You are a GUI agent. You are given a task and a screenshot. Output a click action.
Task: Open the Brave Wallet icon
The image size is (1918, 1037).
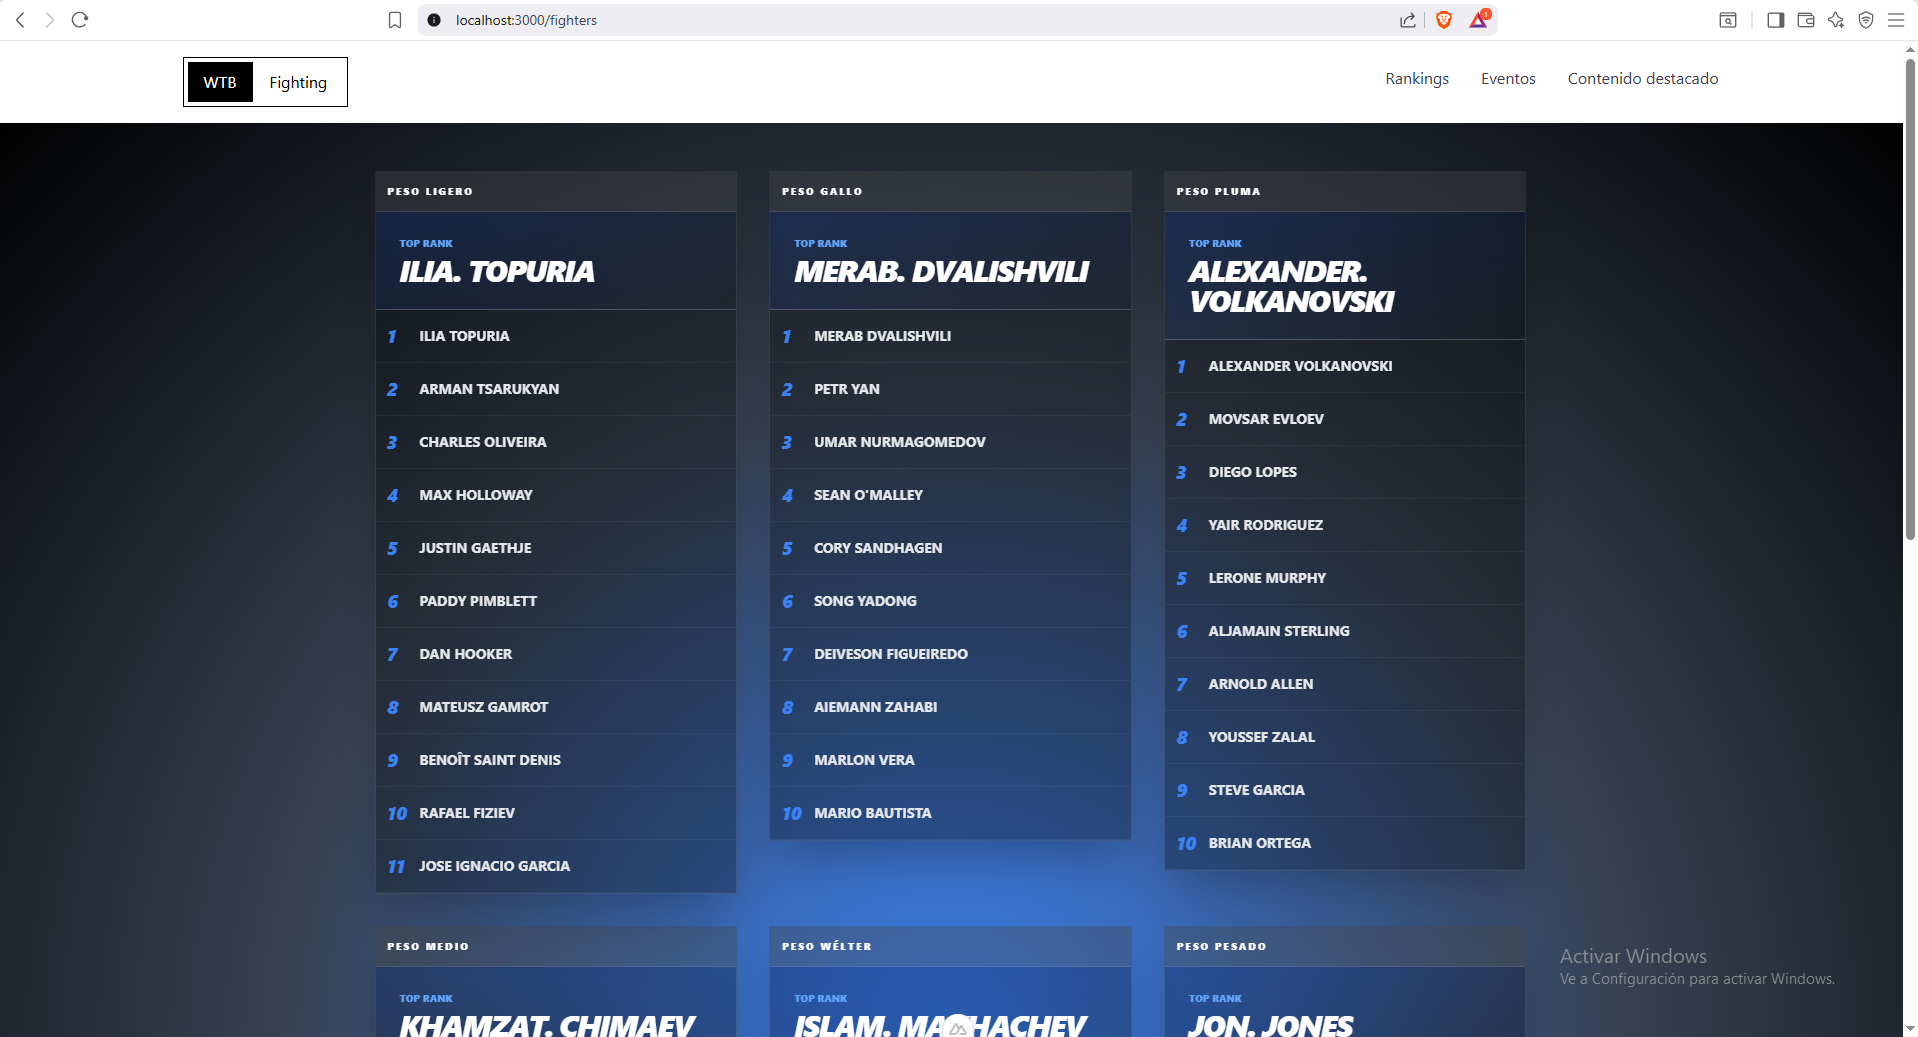[x=1805, y=20]
